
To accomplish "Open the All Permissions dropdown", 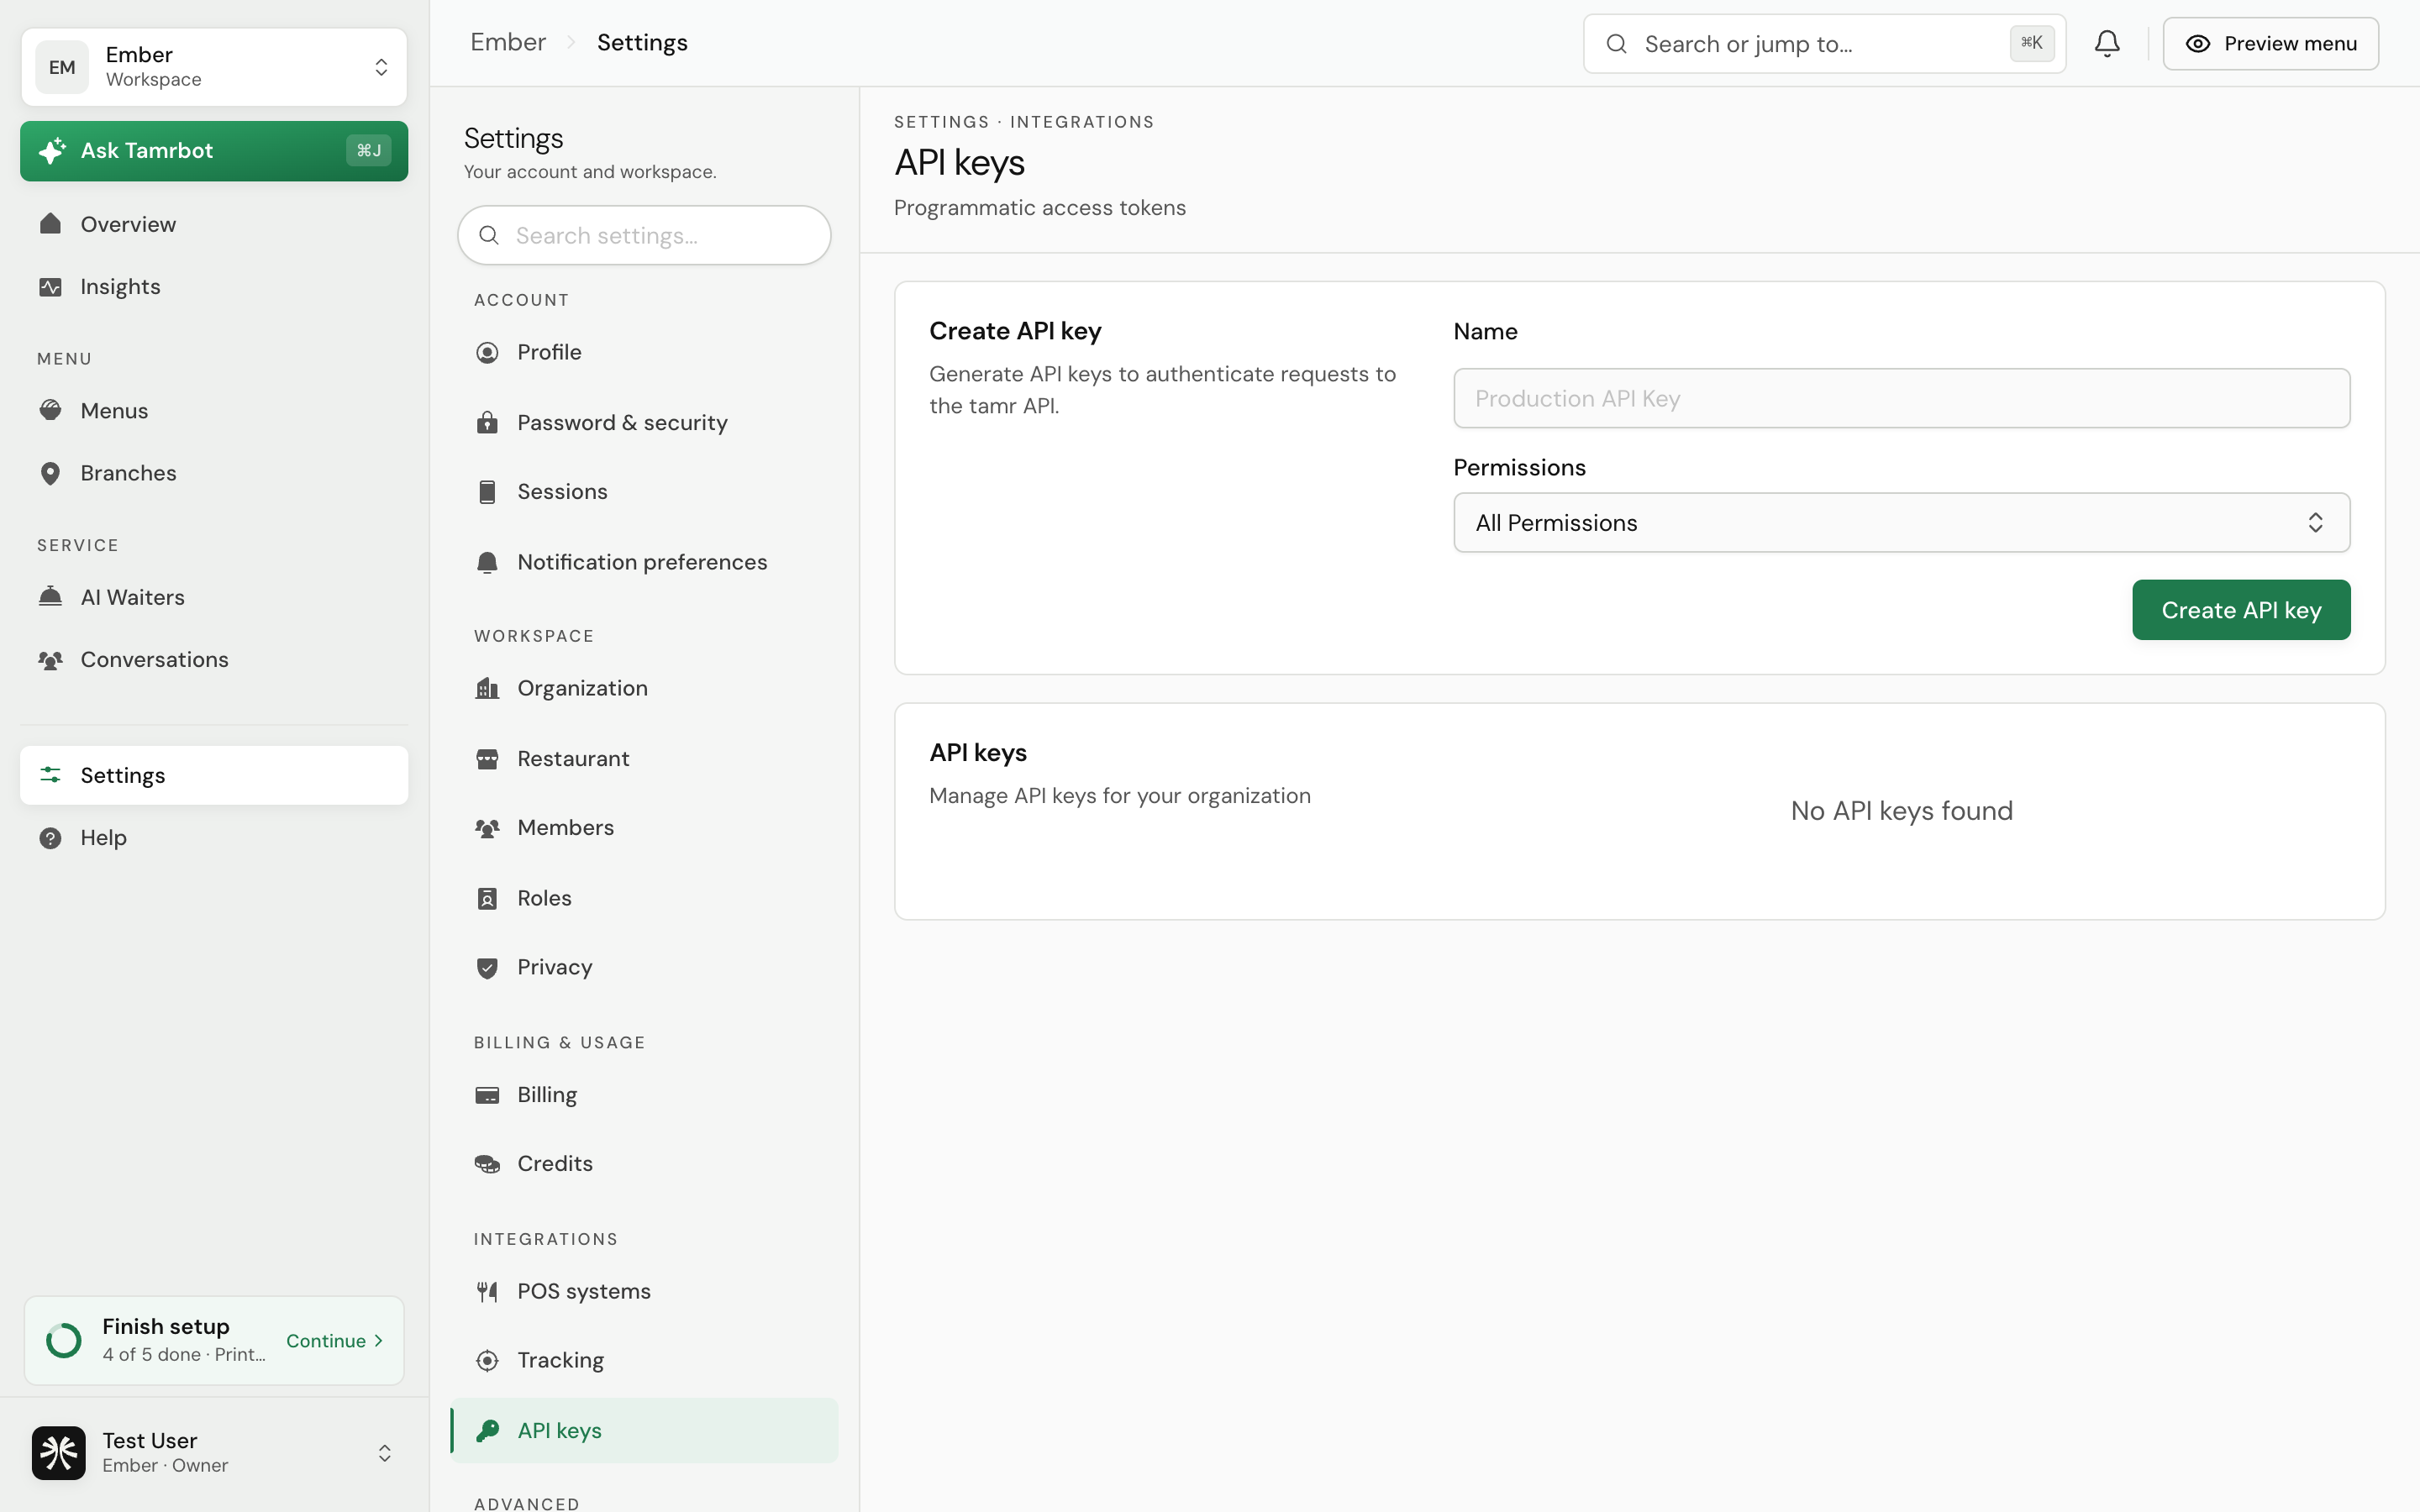I will (x=1901, y=522).
